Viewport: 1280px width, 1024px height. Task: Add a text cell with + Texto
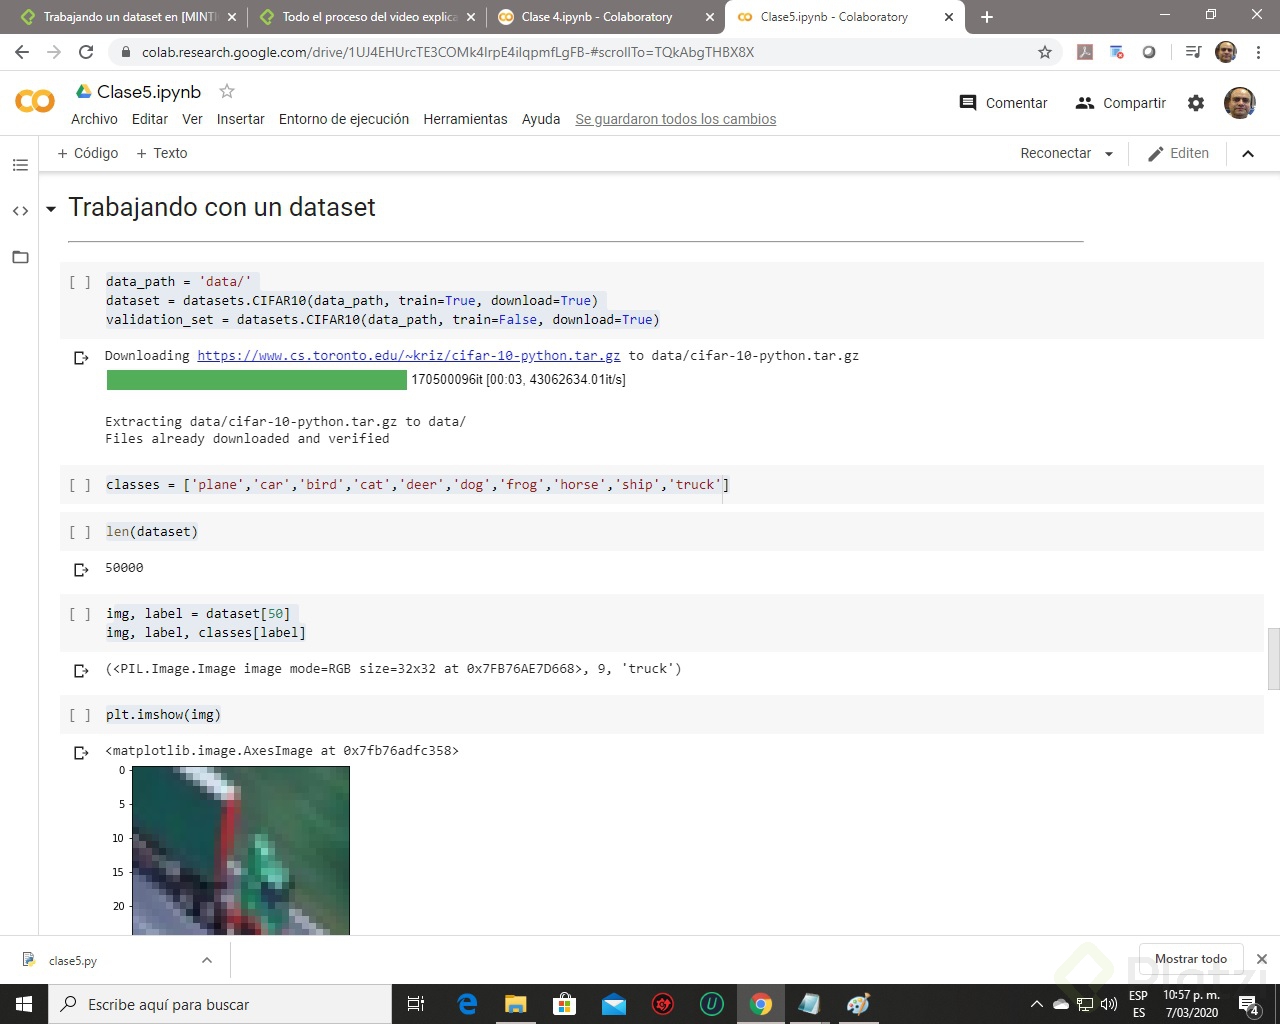click(x=162, y=153)
